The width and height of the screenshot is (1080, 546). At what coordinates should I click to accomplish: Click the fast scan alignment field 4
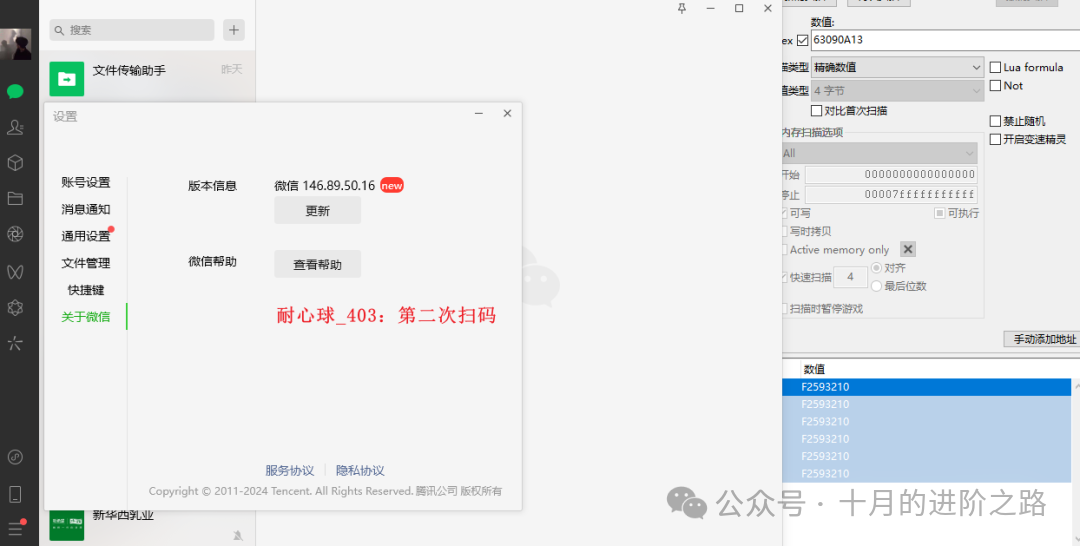click(850, 277)
